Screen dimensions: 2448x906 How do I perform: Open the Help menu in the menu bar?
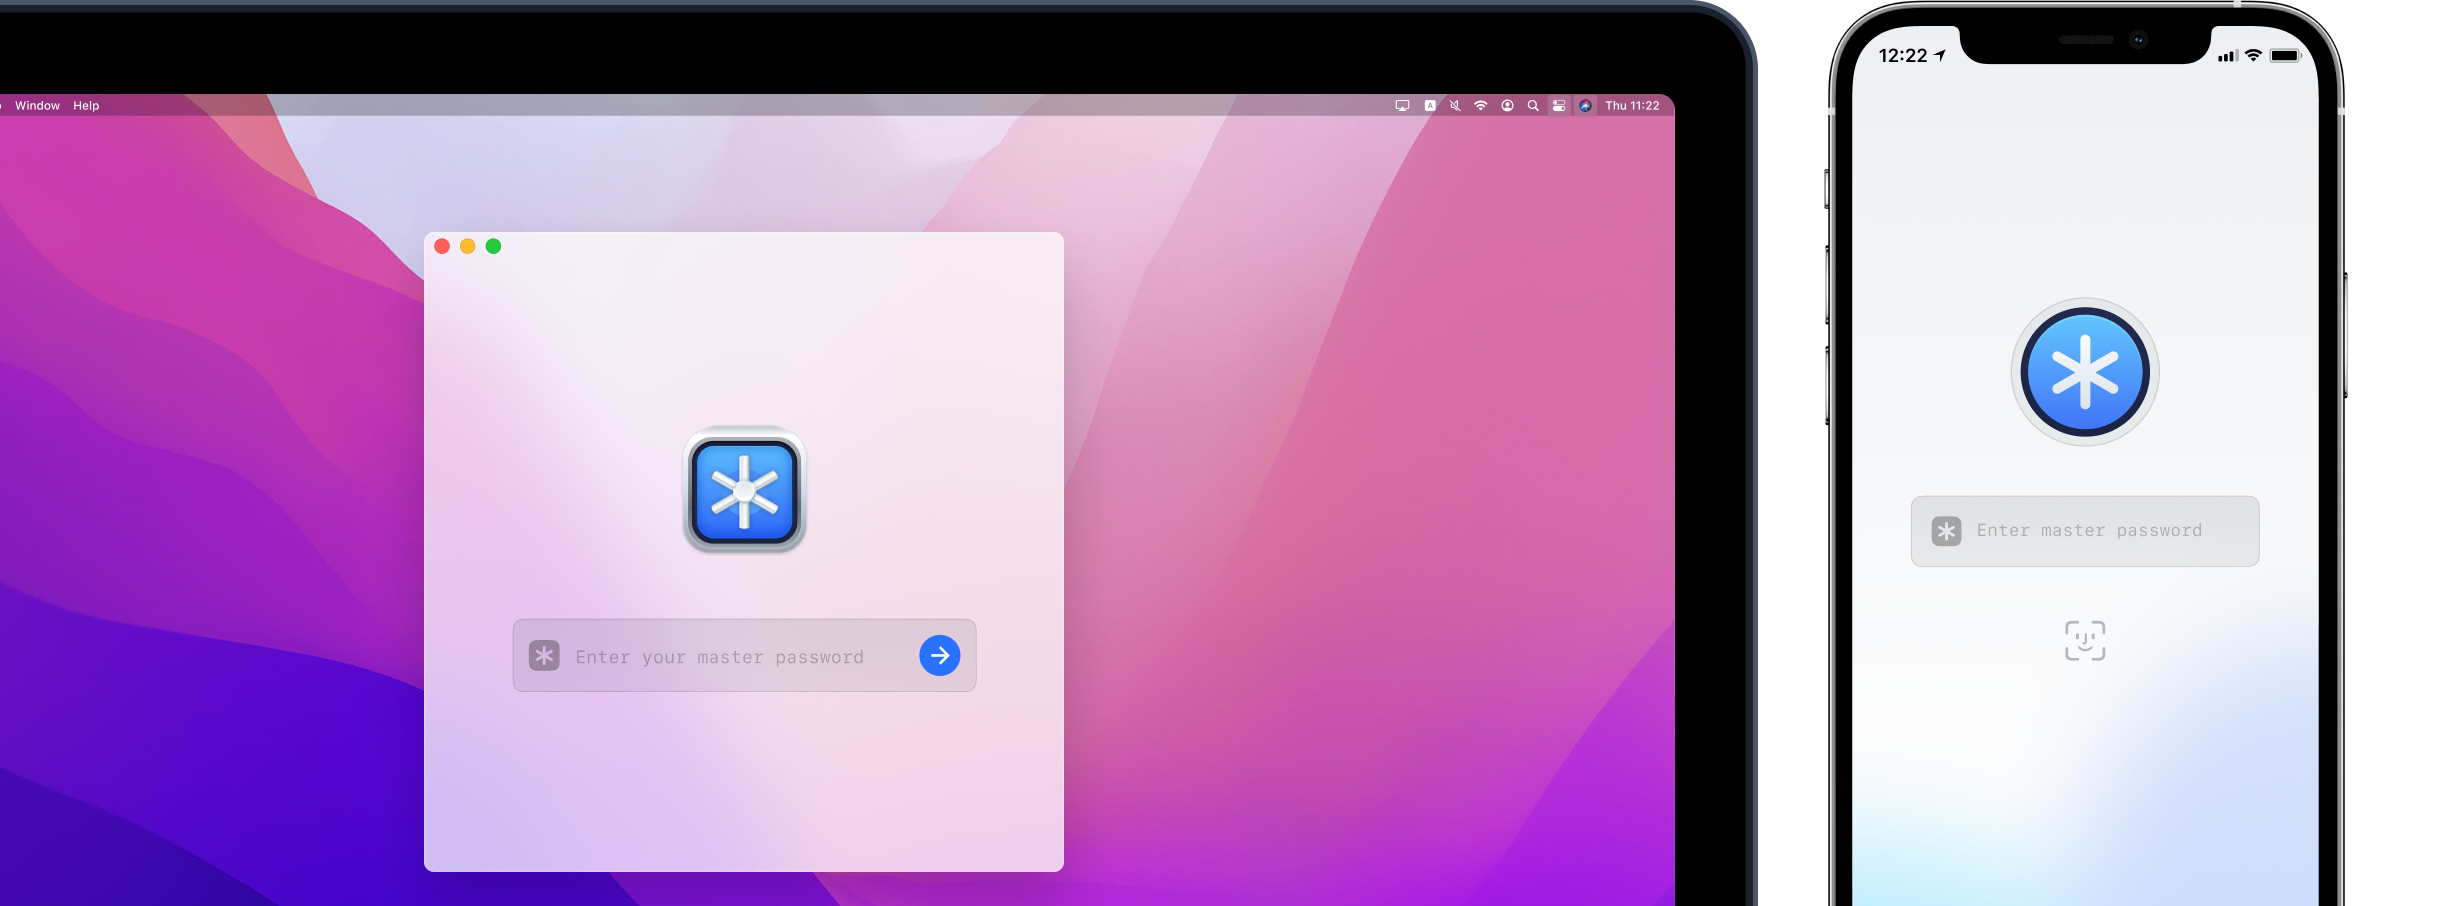(86, 106)
